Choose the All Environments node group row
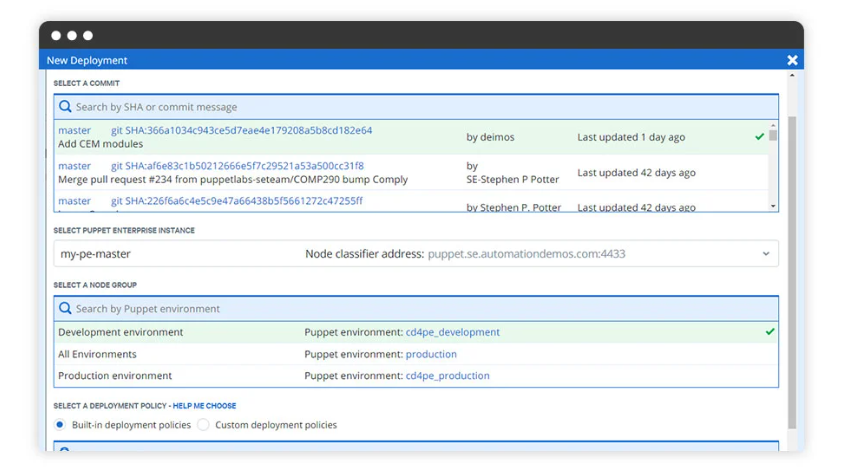Screen dimensions: 852x474 click(x=98, y=354)
